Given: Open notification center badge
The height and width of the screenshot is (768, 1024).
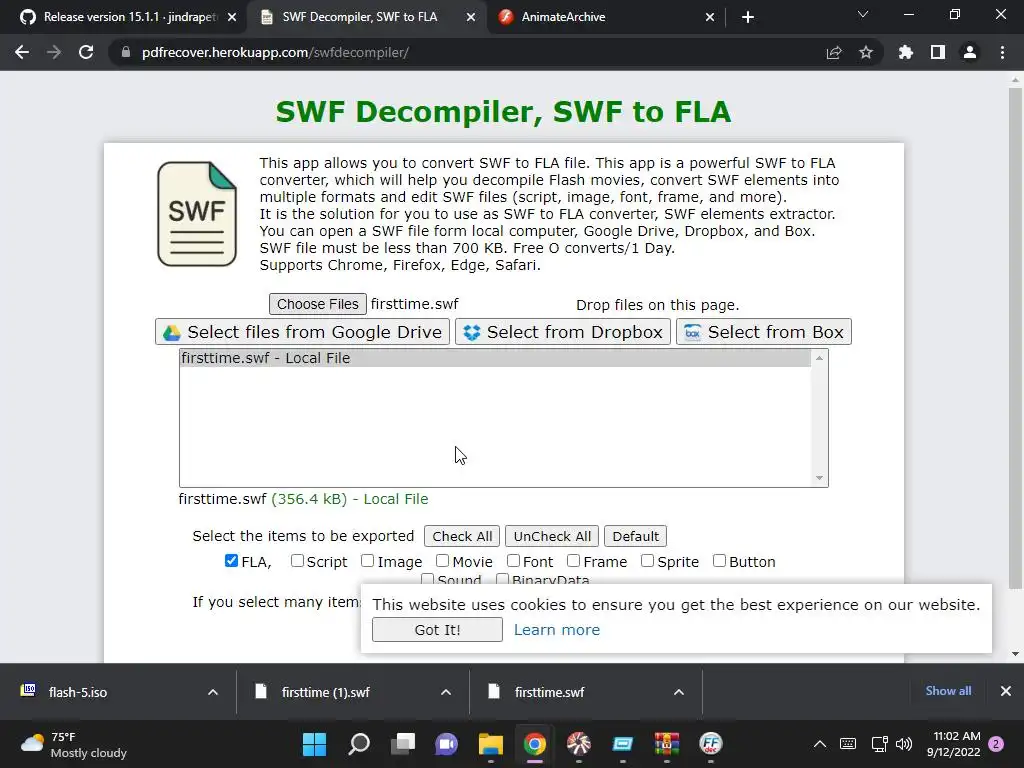Looking at the screenshot, I should coord(996,744).
